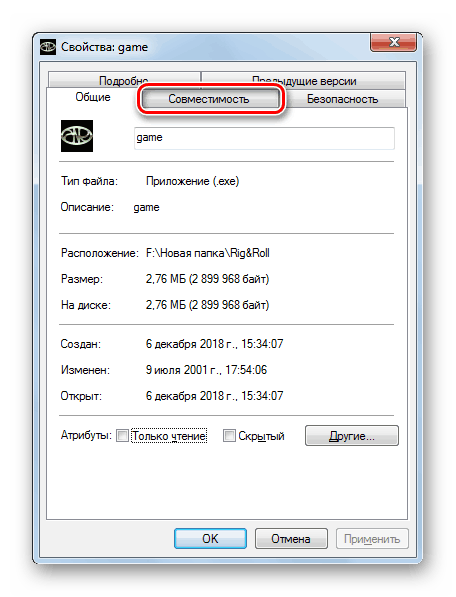Click the path F:\Новая папка\Rig&Roll
Image resolution: width=456 pixels, height=597 pixels.
click(x=208, y=253)
